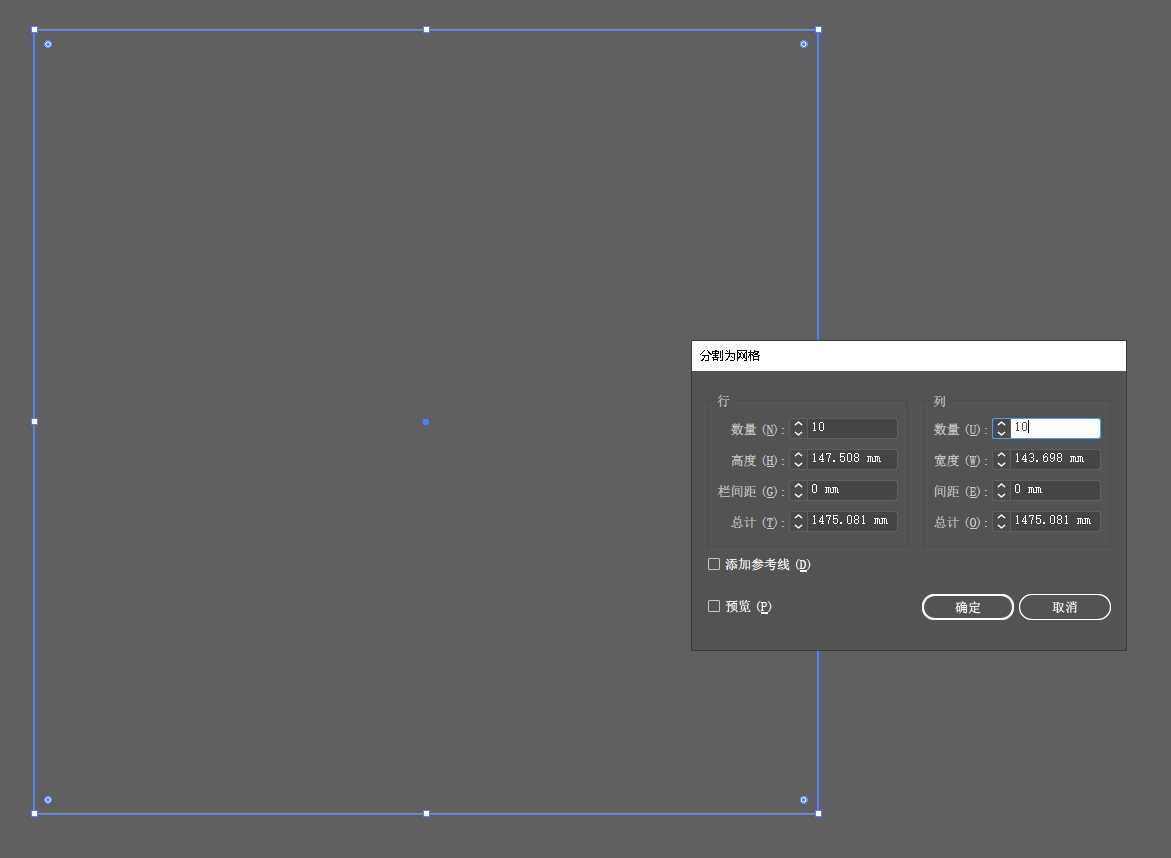The image size is (1171, 858).
Task: Click the bottom-center handle of selection
Action: [426, 813]
